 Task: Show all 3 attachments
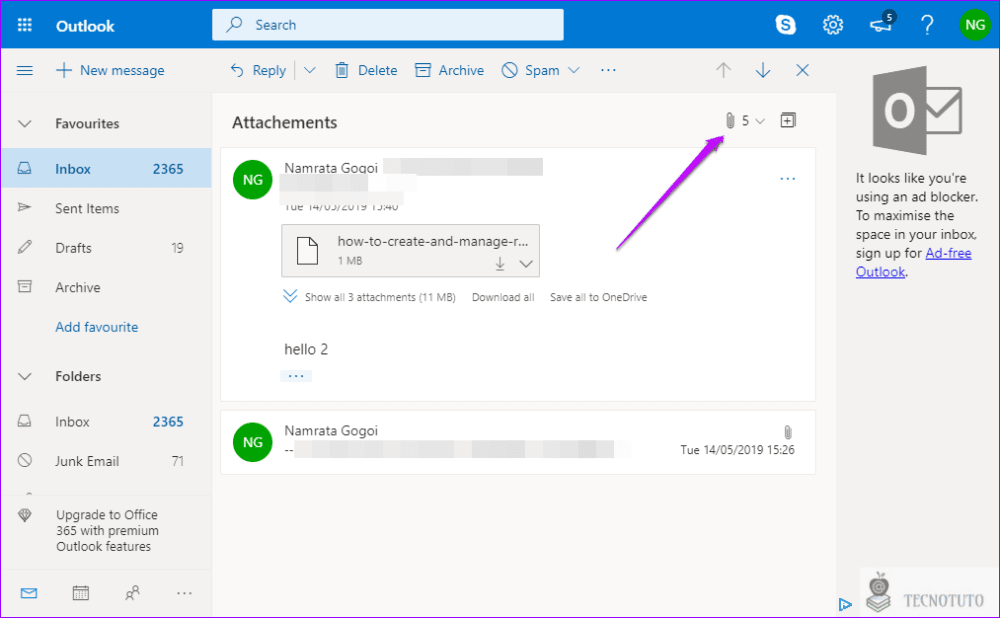pos(380,297)
